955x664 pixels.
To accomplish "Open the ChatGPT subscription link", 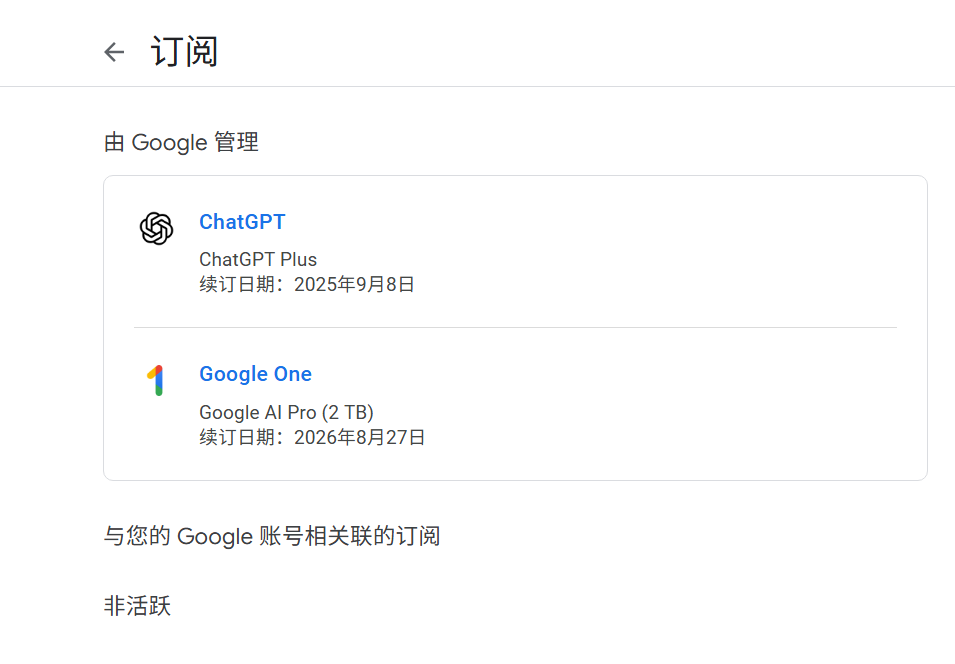I will tap(242, 222).
